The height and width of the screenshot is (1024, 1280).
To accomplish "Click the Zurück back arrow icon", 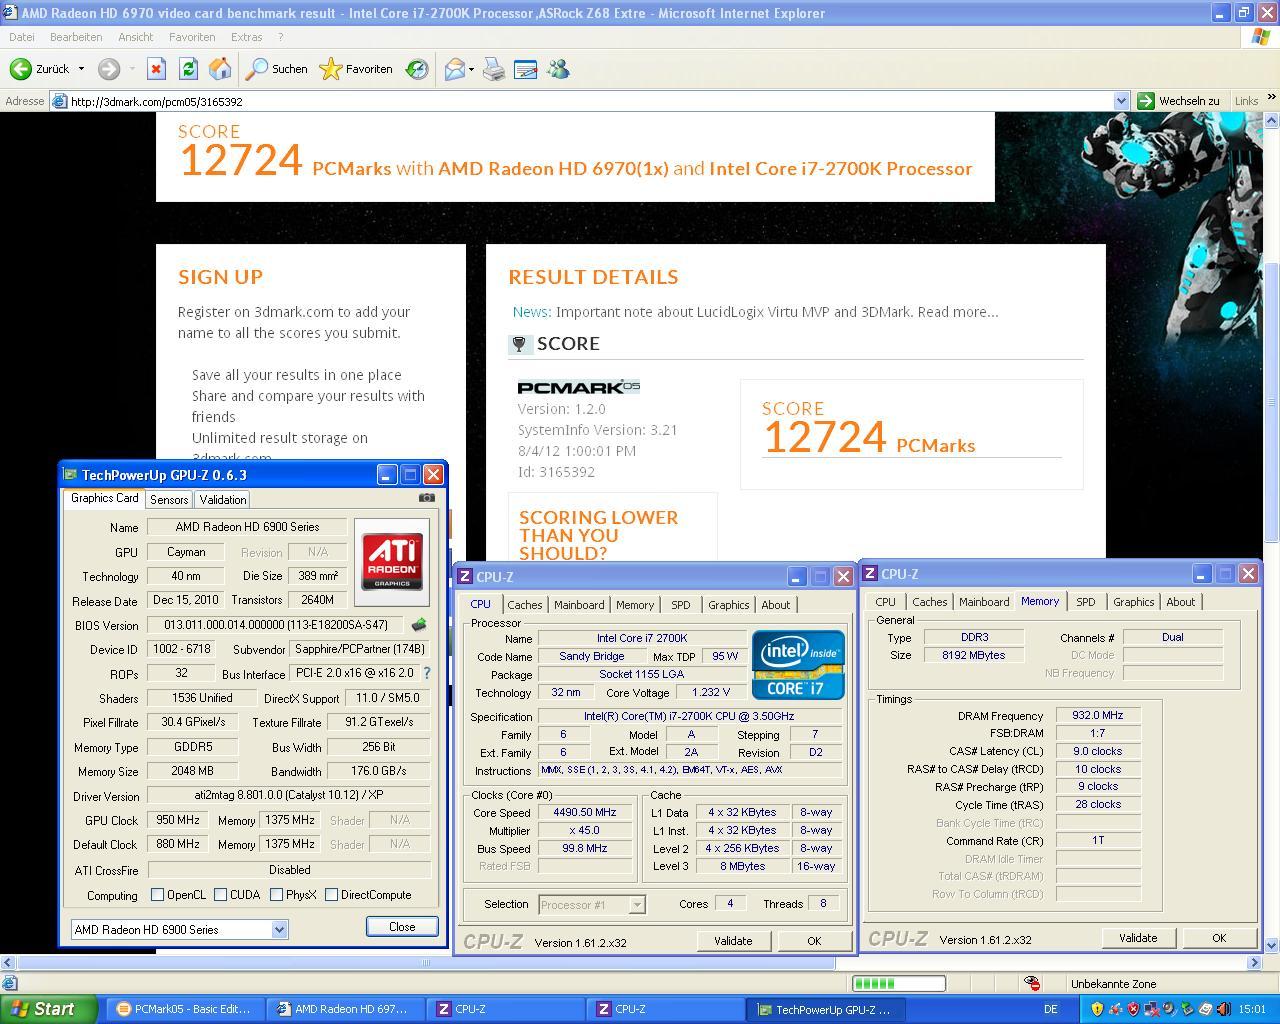I will 20,69.
